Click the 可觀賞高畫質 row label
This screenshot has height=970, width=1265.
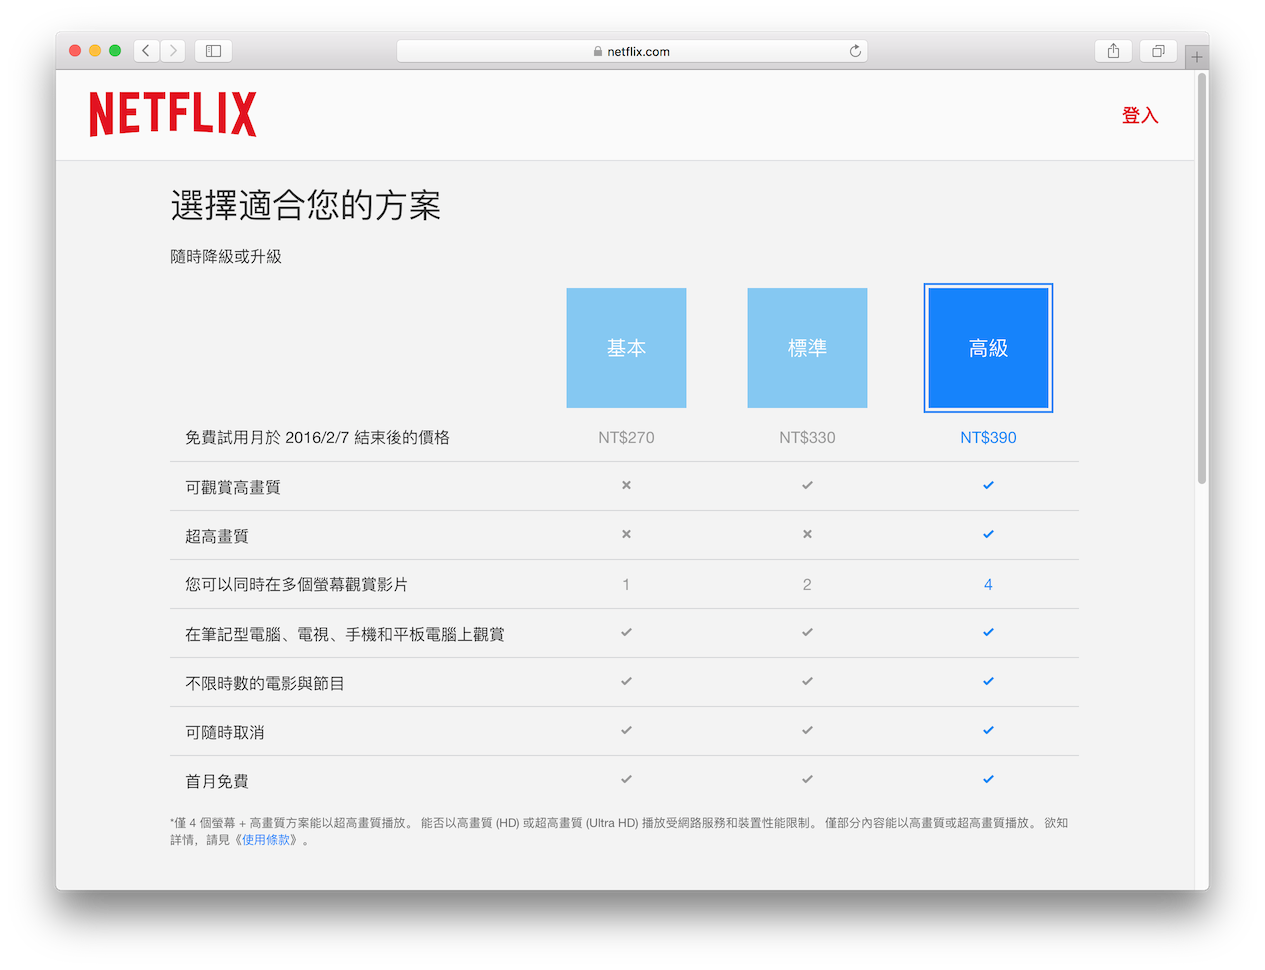pyautogui.click(x=233, y=487)
